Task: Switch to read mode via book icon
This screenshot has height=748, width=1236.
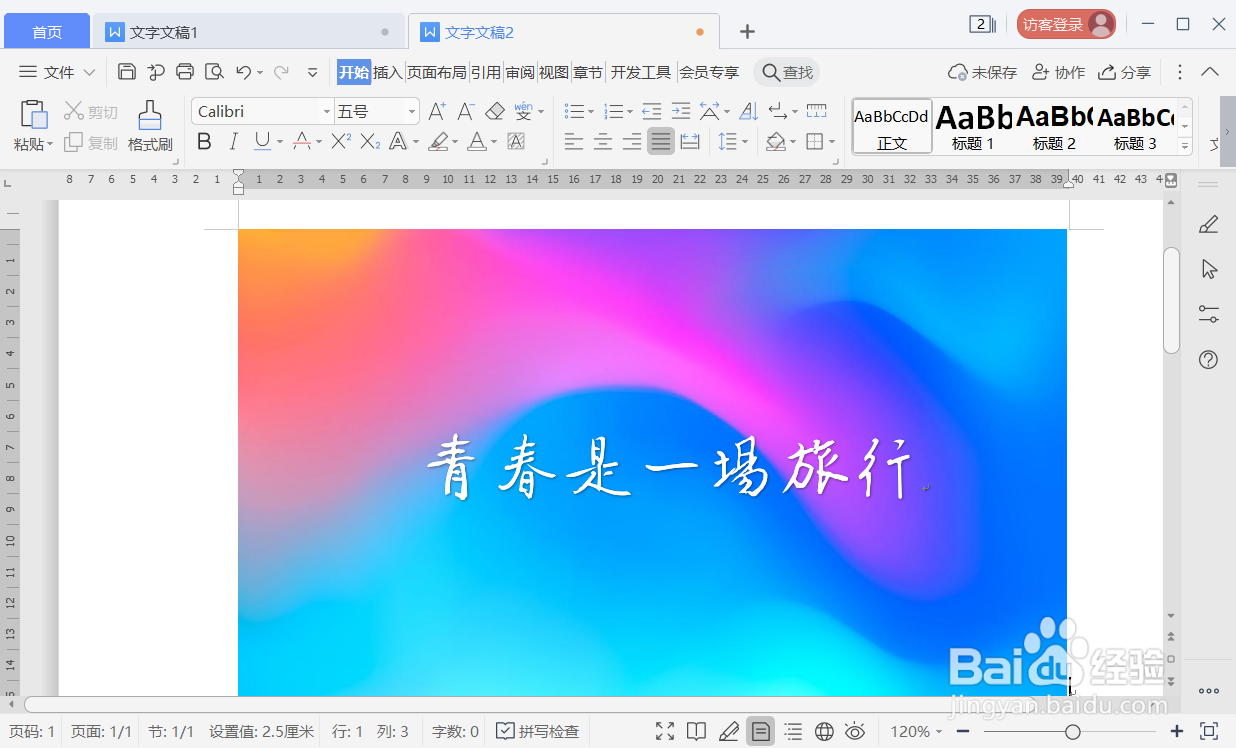Action: 696,731
